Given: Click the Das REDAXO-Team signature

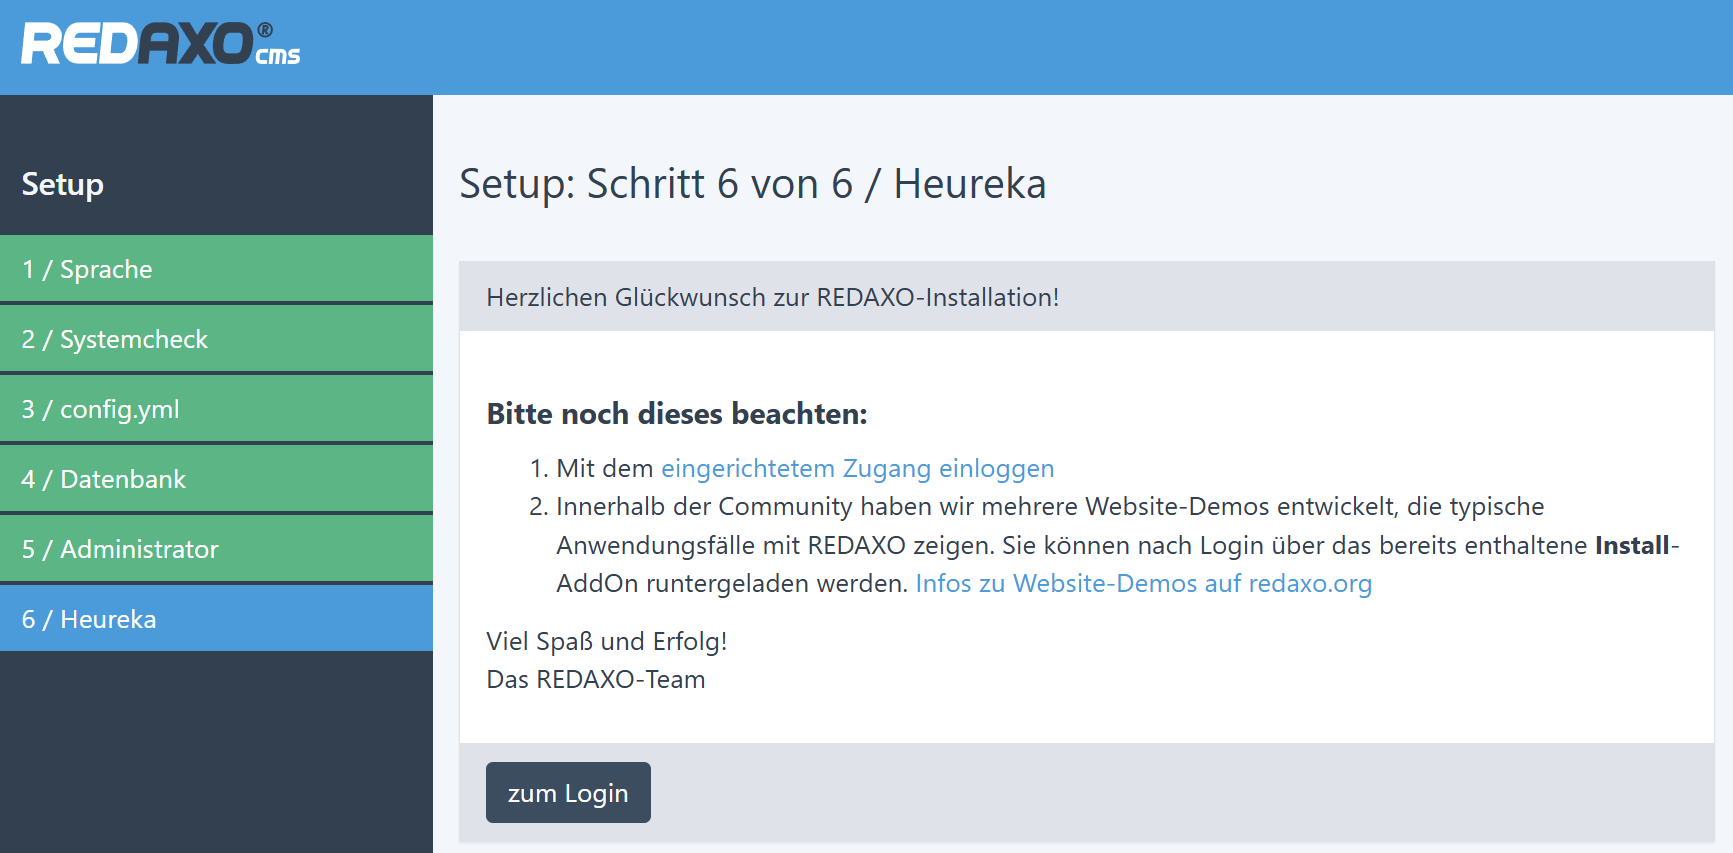Looking at the screenshot, I should pos(596,680).
